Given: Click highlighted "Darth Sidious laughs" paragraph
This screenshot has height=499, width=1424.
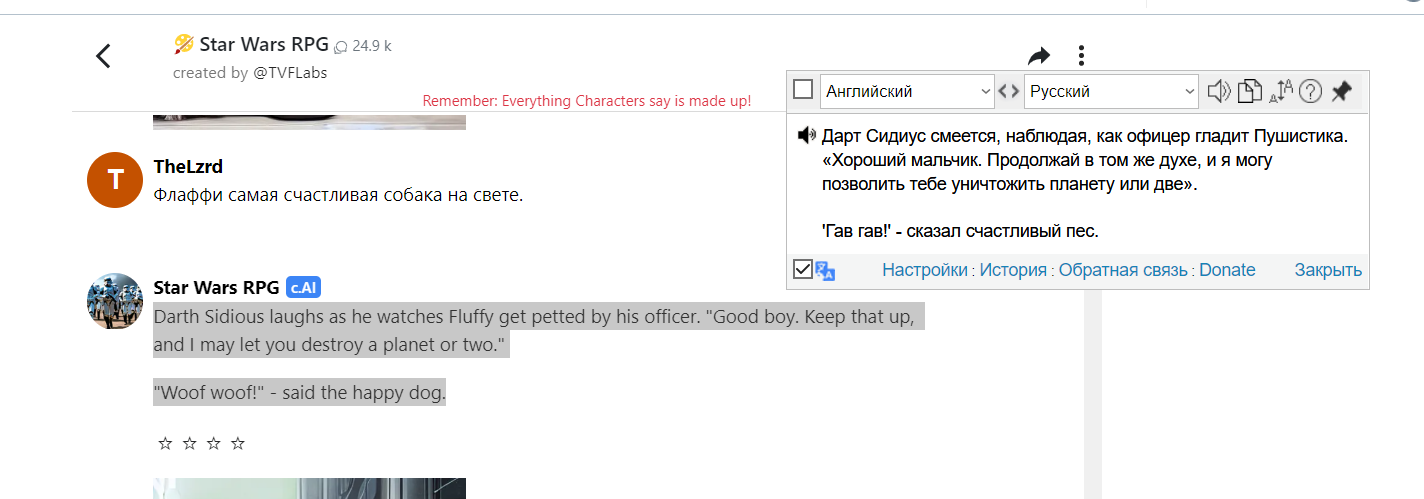Looking at the screenshot, I should [x=539, y=331].
